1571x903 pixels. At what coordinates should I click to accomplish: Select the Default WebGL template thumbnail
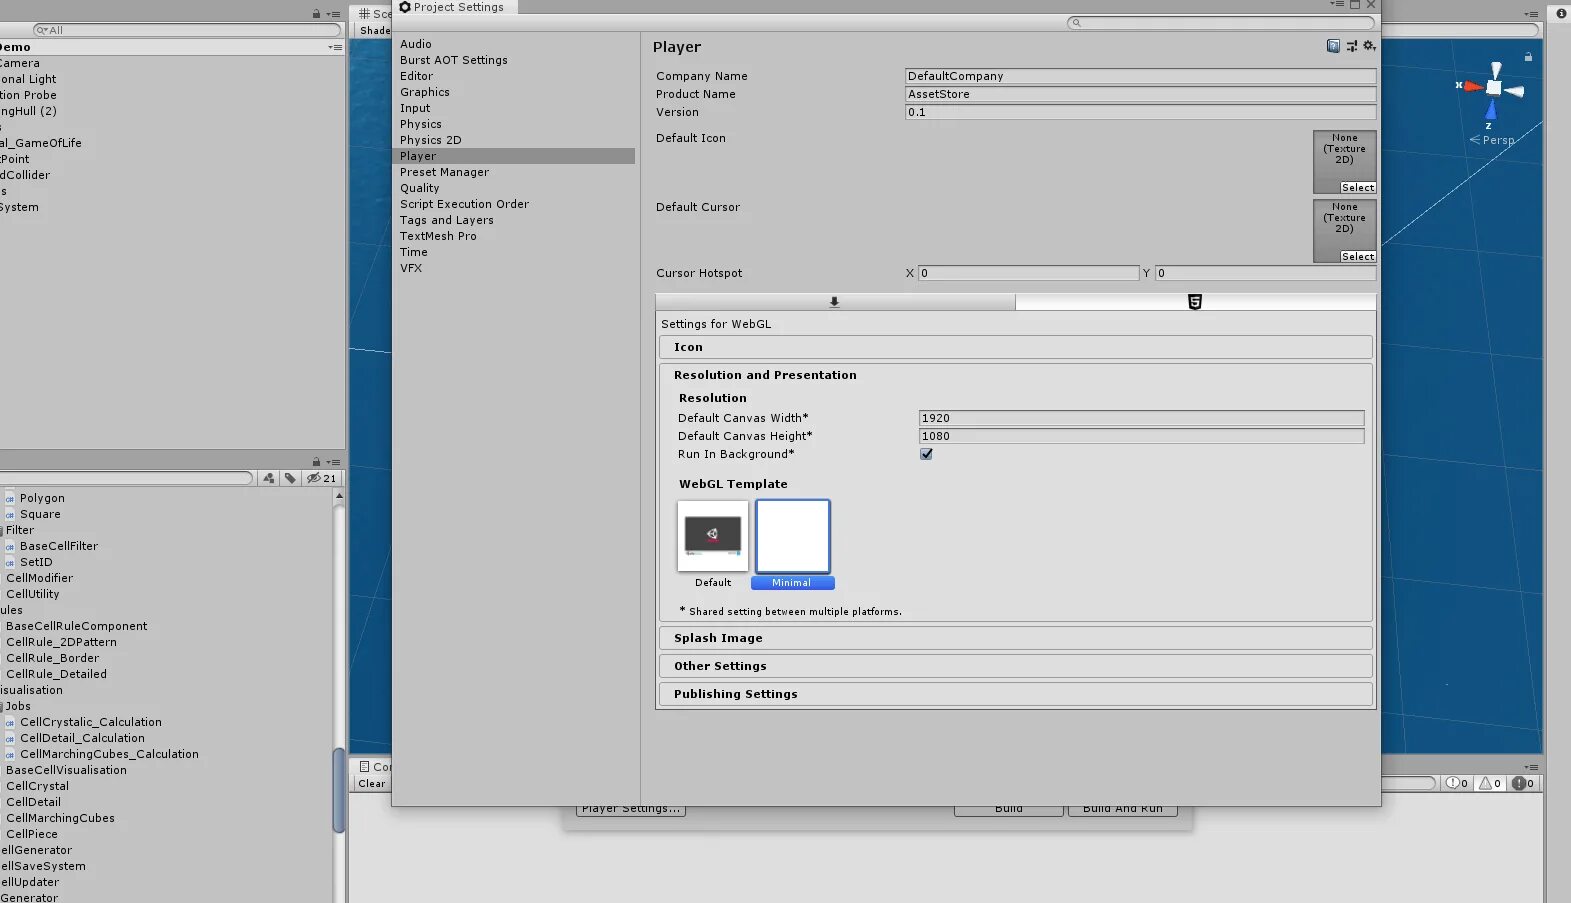click(713, 536)
